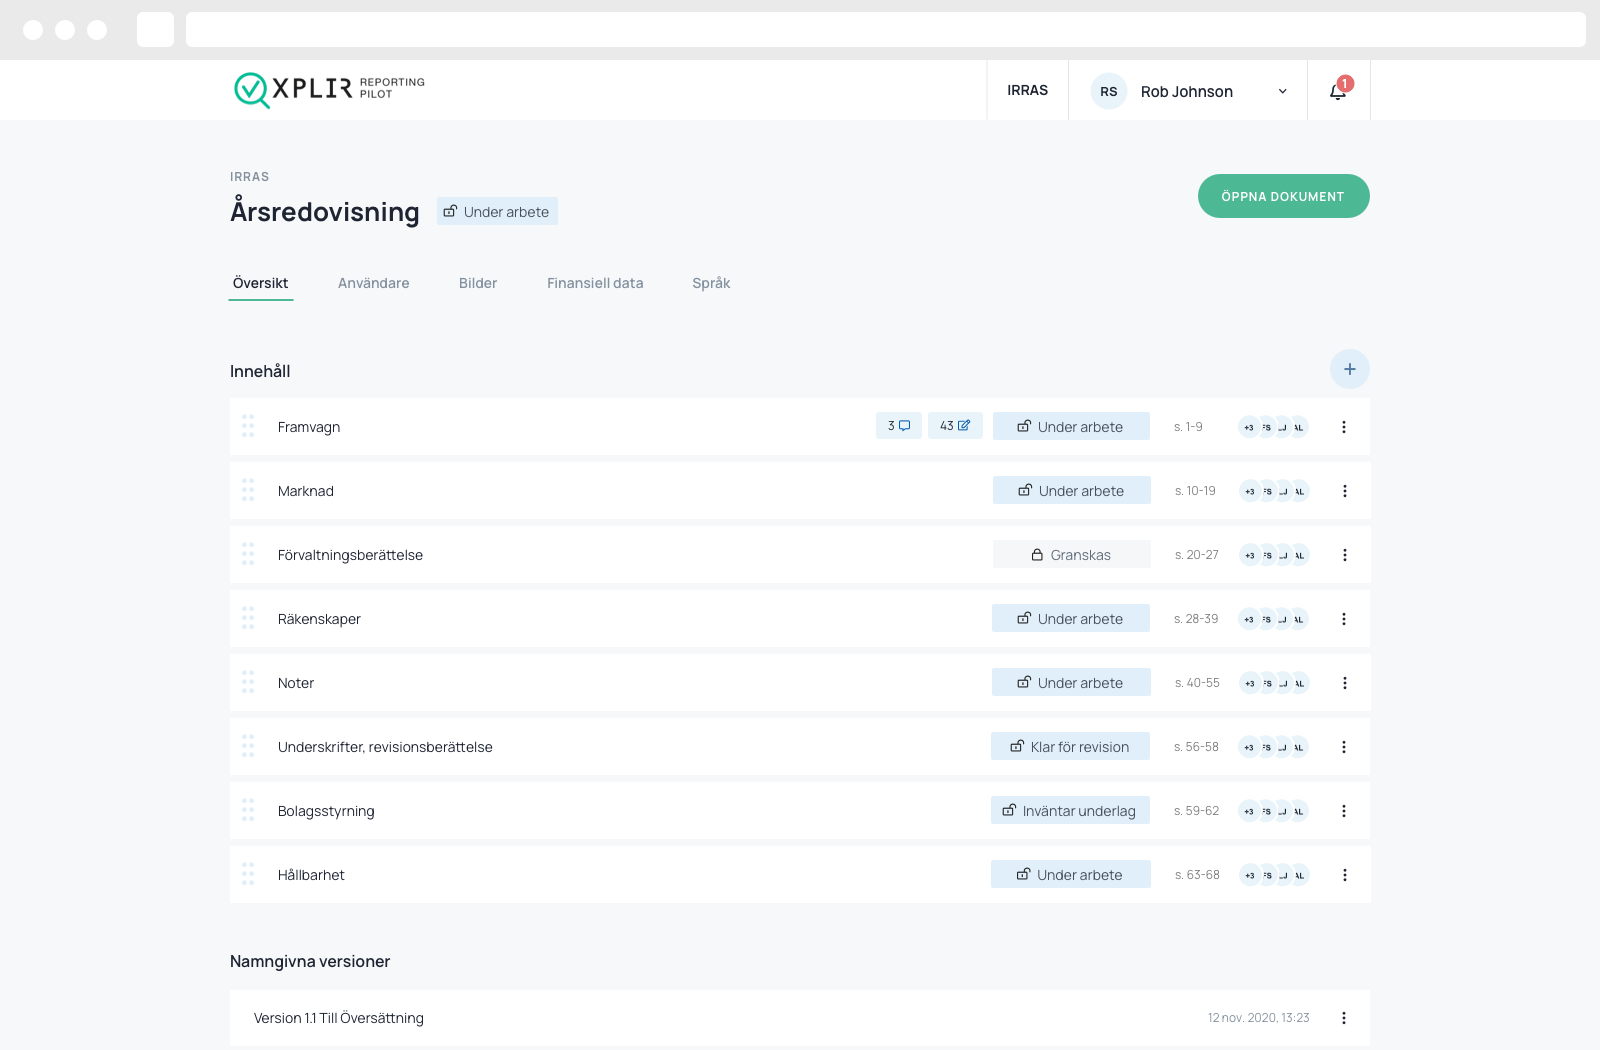Click the XPLIR Reporting Pilot logo
Viewport: 1600px width, 1050px height.
pos(329,89)
